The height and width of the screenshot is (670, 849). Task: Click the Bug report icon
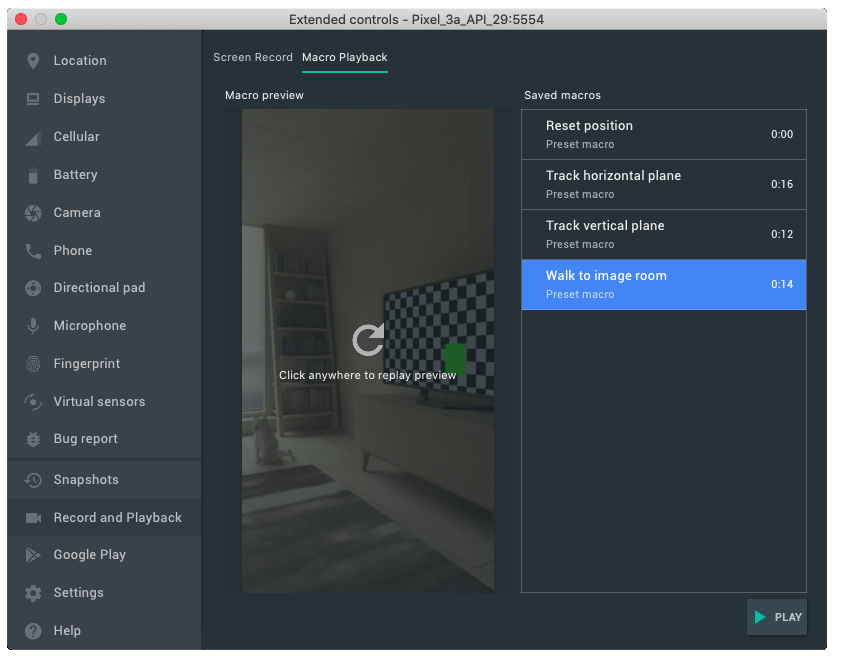pyautogui.click(x=33, y=439)
